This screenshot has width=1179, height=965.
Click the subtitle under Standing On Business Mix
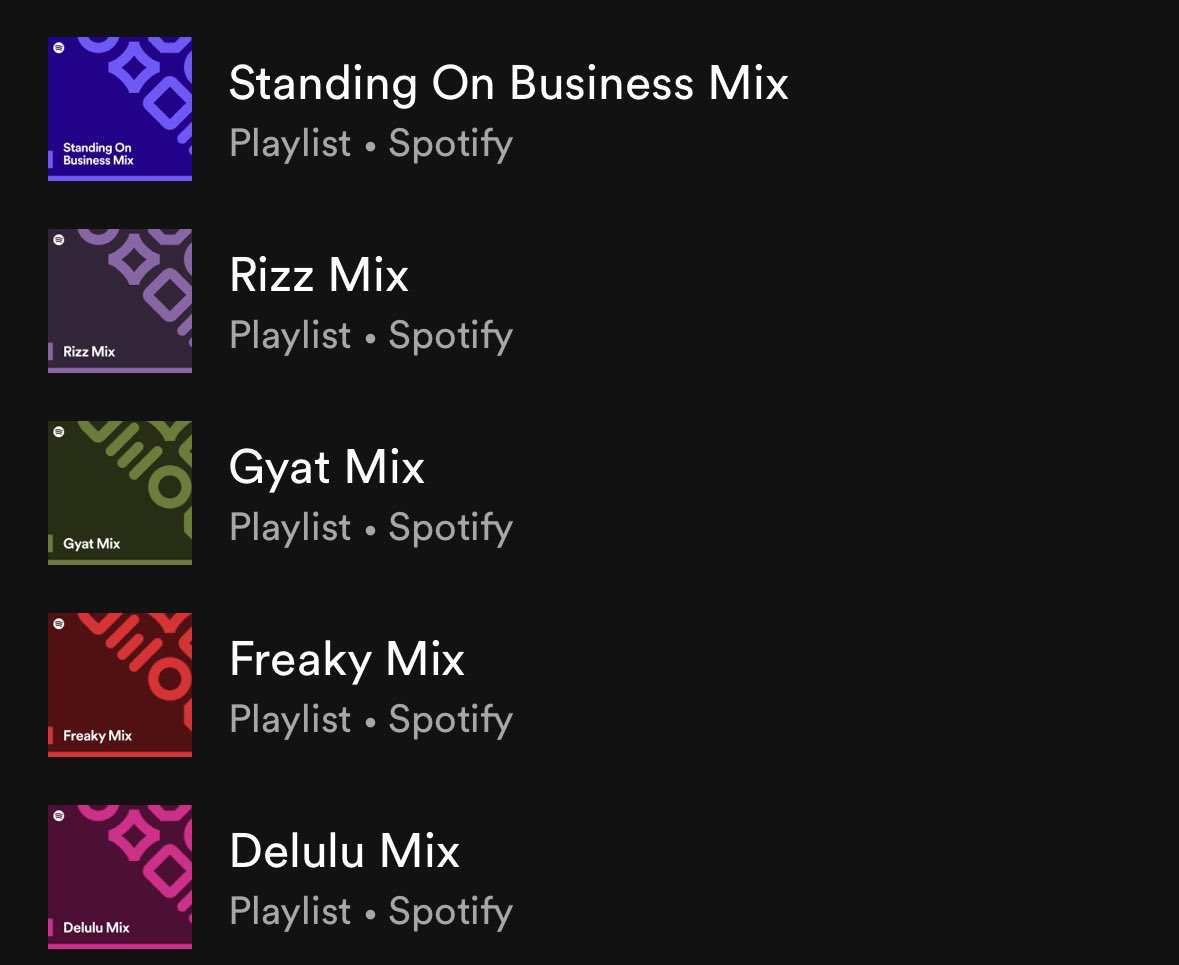pyautogui.click(x=371, y=144)
